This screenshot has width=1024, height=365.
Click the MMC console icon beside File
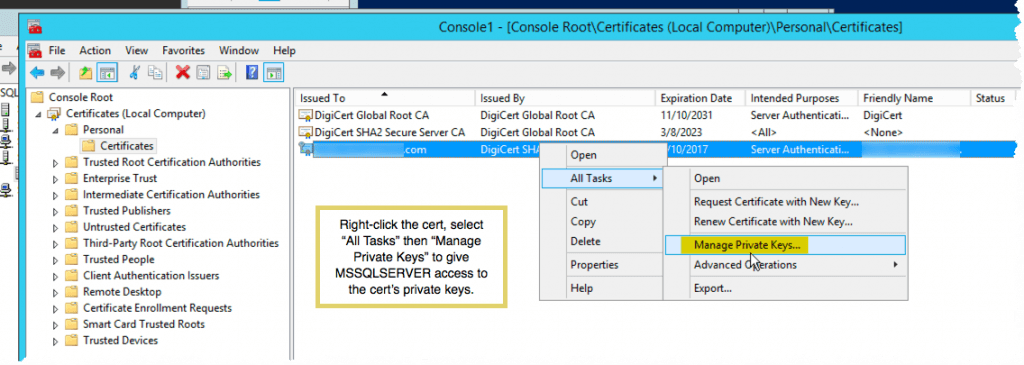35,50
